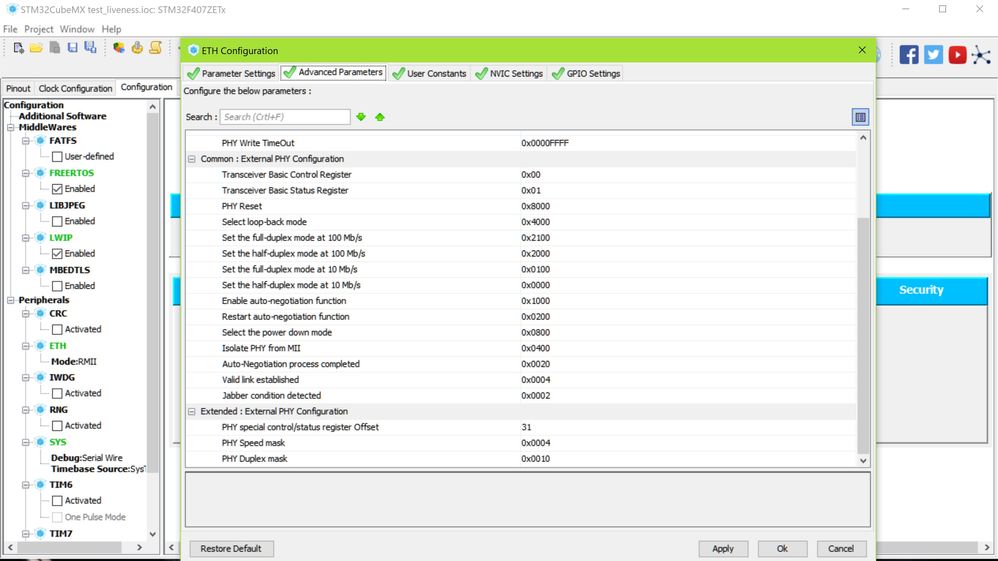The image size is (998, 561).
Task: Click the blue gear icon beside ETH
Action: (x=40, y=346)
